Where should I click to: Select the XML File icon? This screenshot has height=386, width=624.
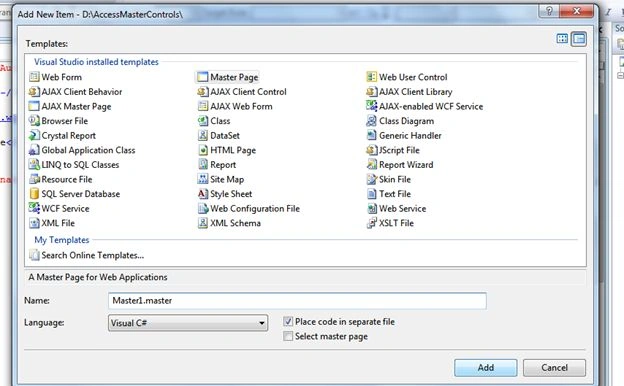(x=34, y=223)
